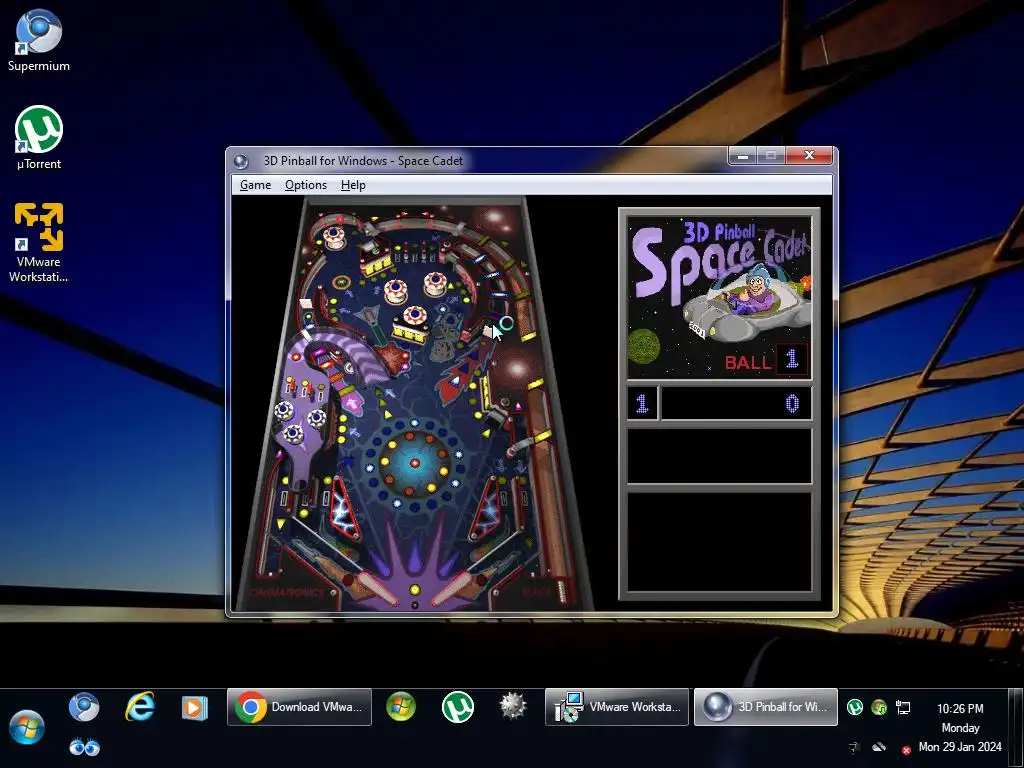Click the Space Cadet logo image
Screen dimensions: 1024x768
click(x=719, y=297)
